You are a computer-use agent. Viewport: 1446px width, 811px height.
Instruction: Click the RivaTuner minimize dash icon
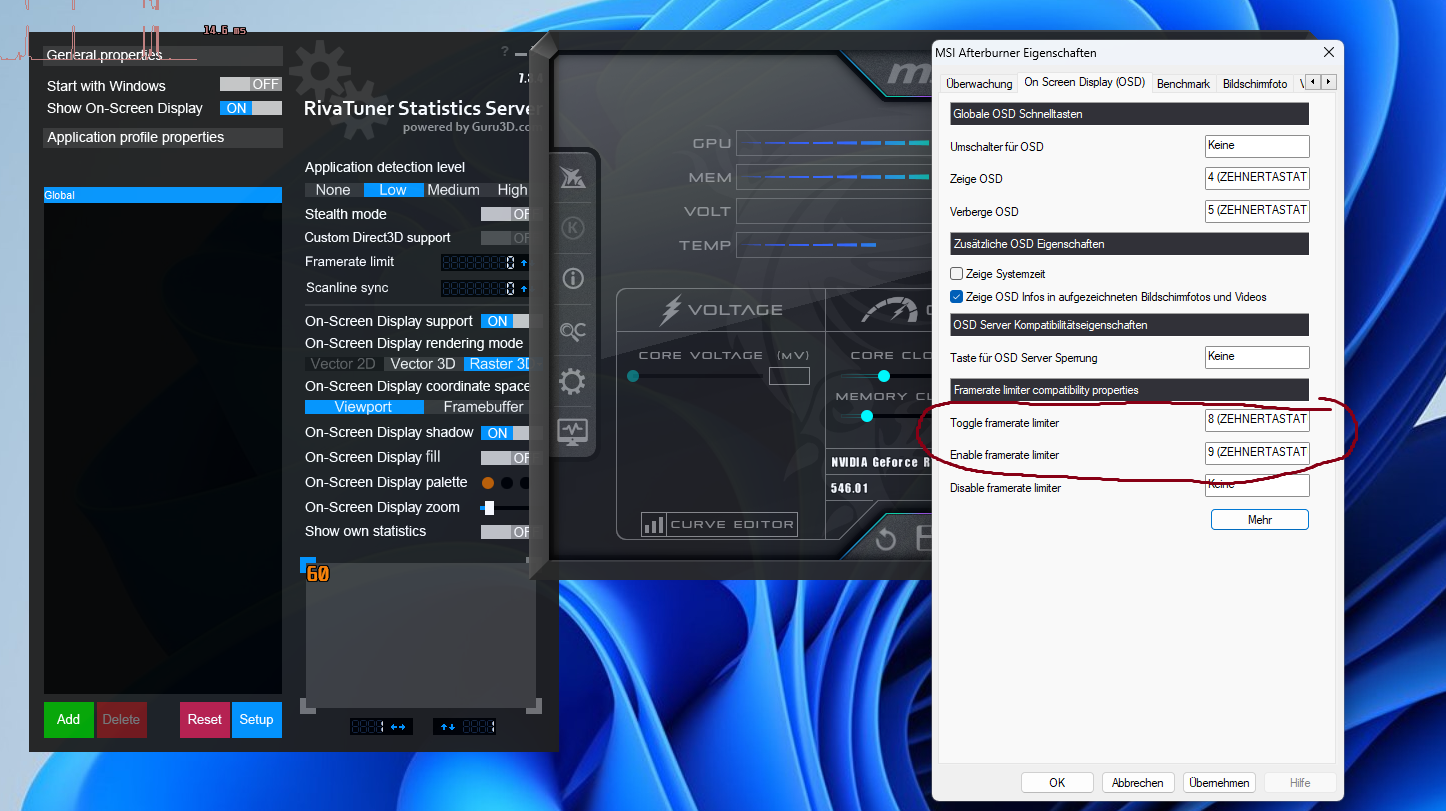point(520,52)
